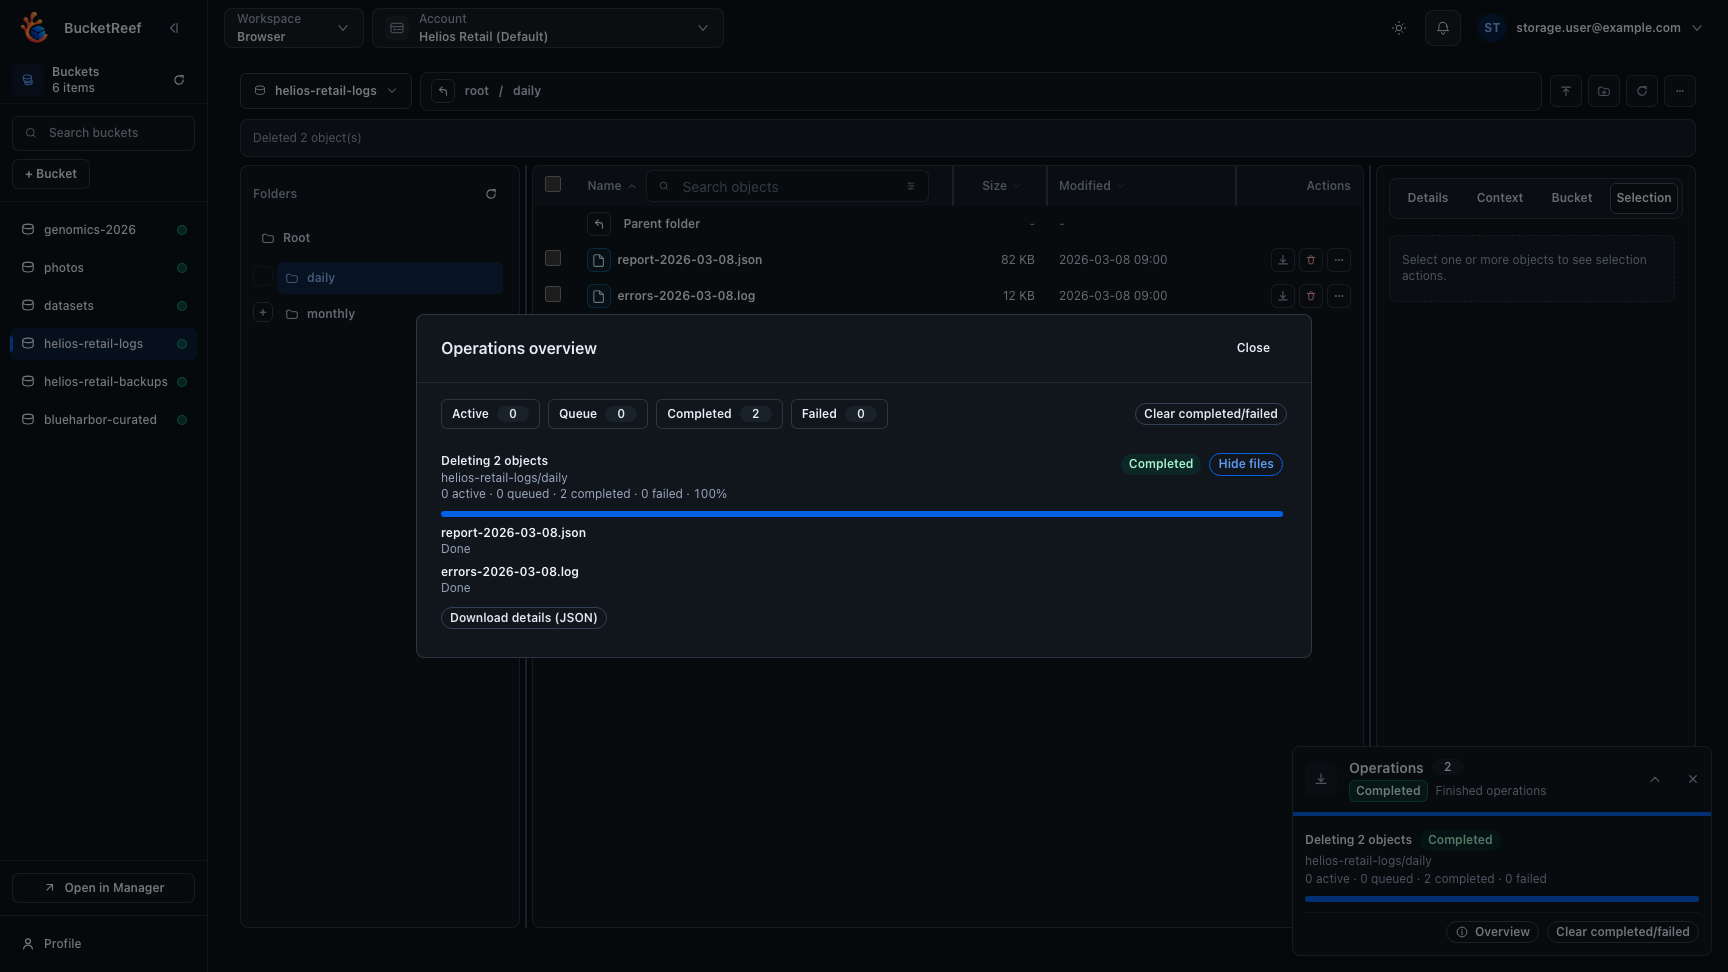Switch to the Bucket tab
Image resolution: width=1728 pixels, height=972 pixels.
[1572, 198]
